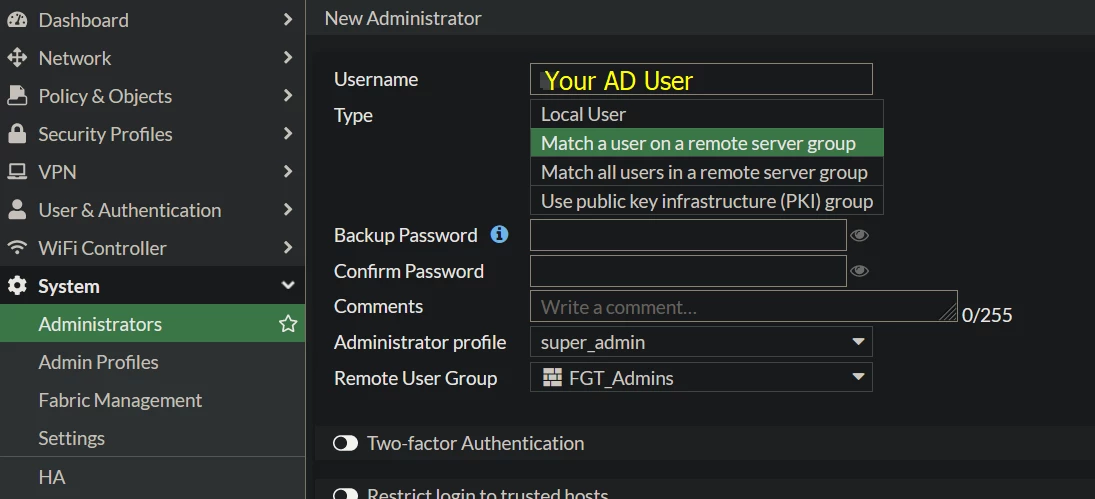Viewport: 1095px width, 499px height.
Task: Toggle the Administrators favorite star
Action: [x=288, y=324]
